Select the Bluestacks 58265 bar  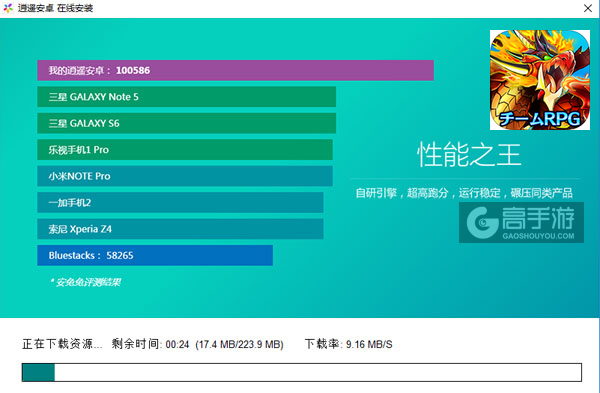point(155,255)
